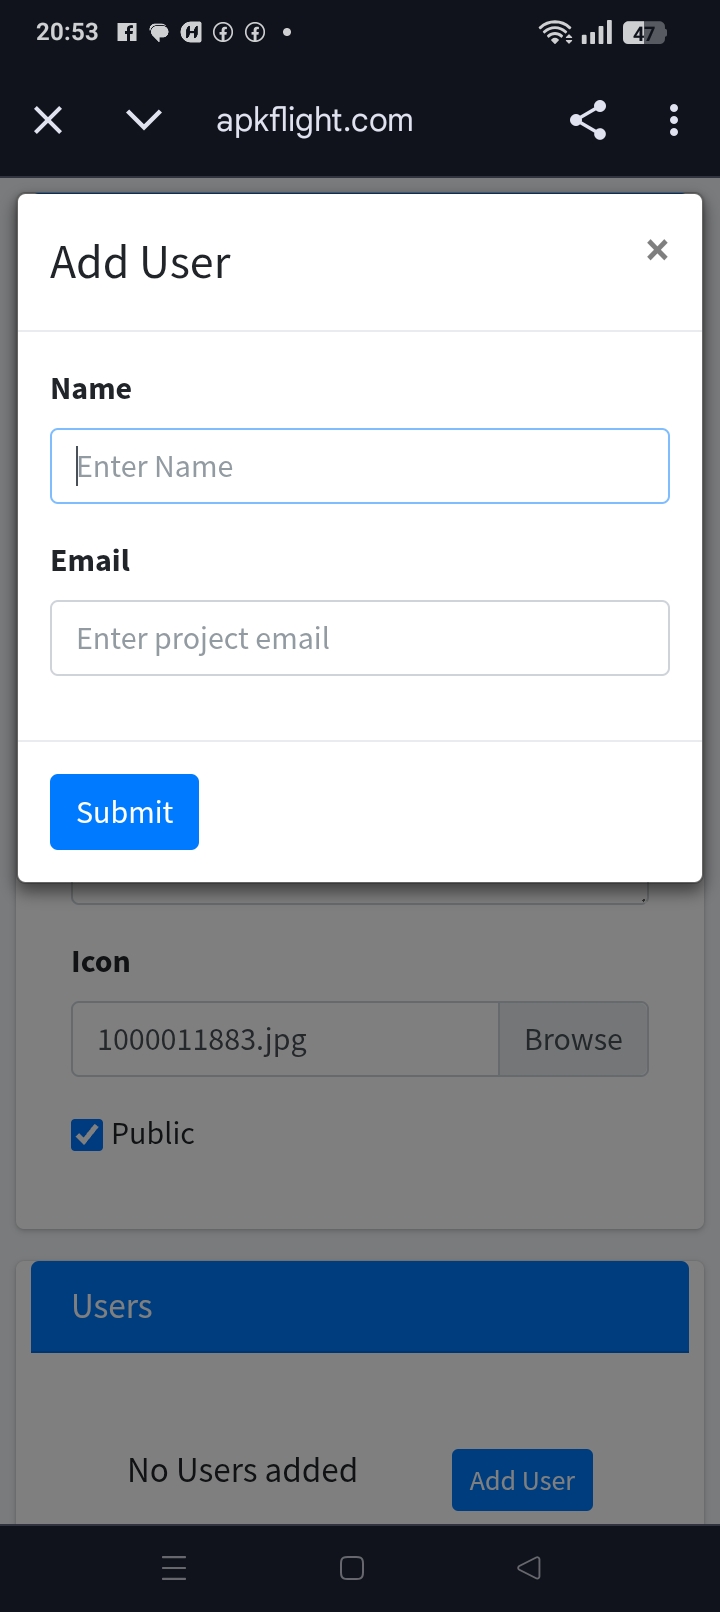Tap the blue Users panel header
Image resolution: width=720 pixels, height=1612 pixels.
360,1307
